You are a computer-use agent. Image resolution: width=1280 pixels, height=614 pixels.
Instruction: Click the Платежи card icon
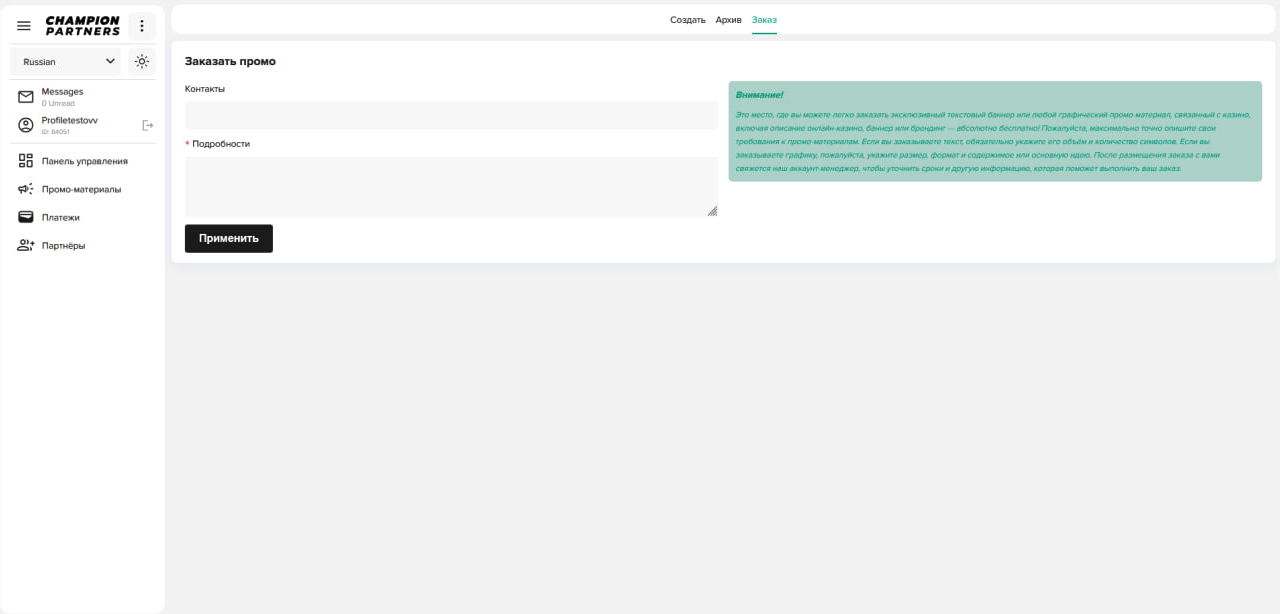pyautogui.click(x=26, y=217)
